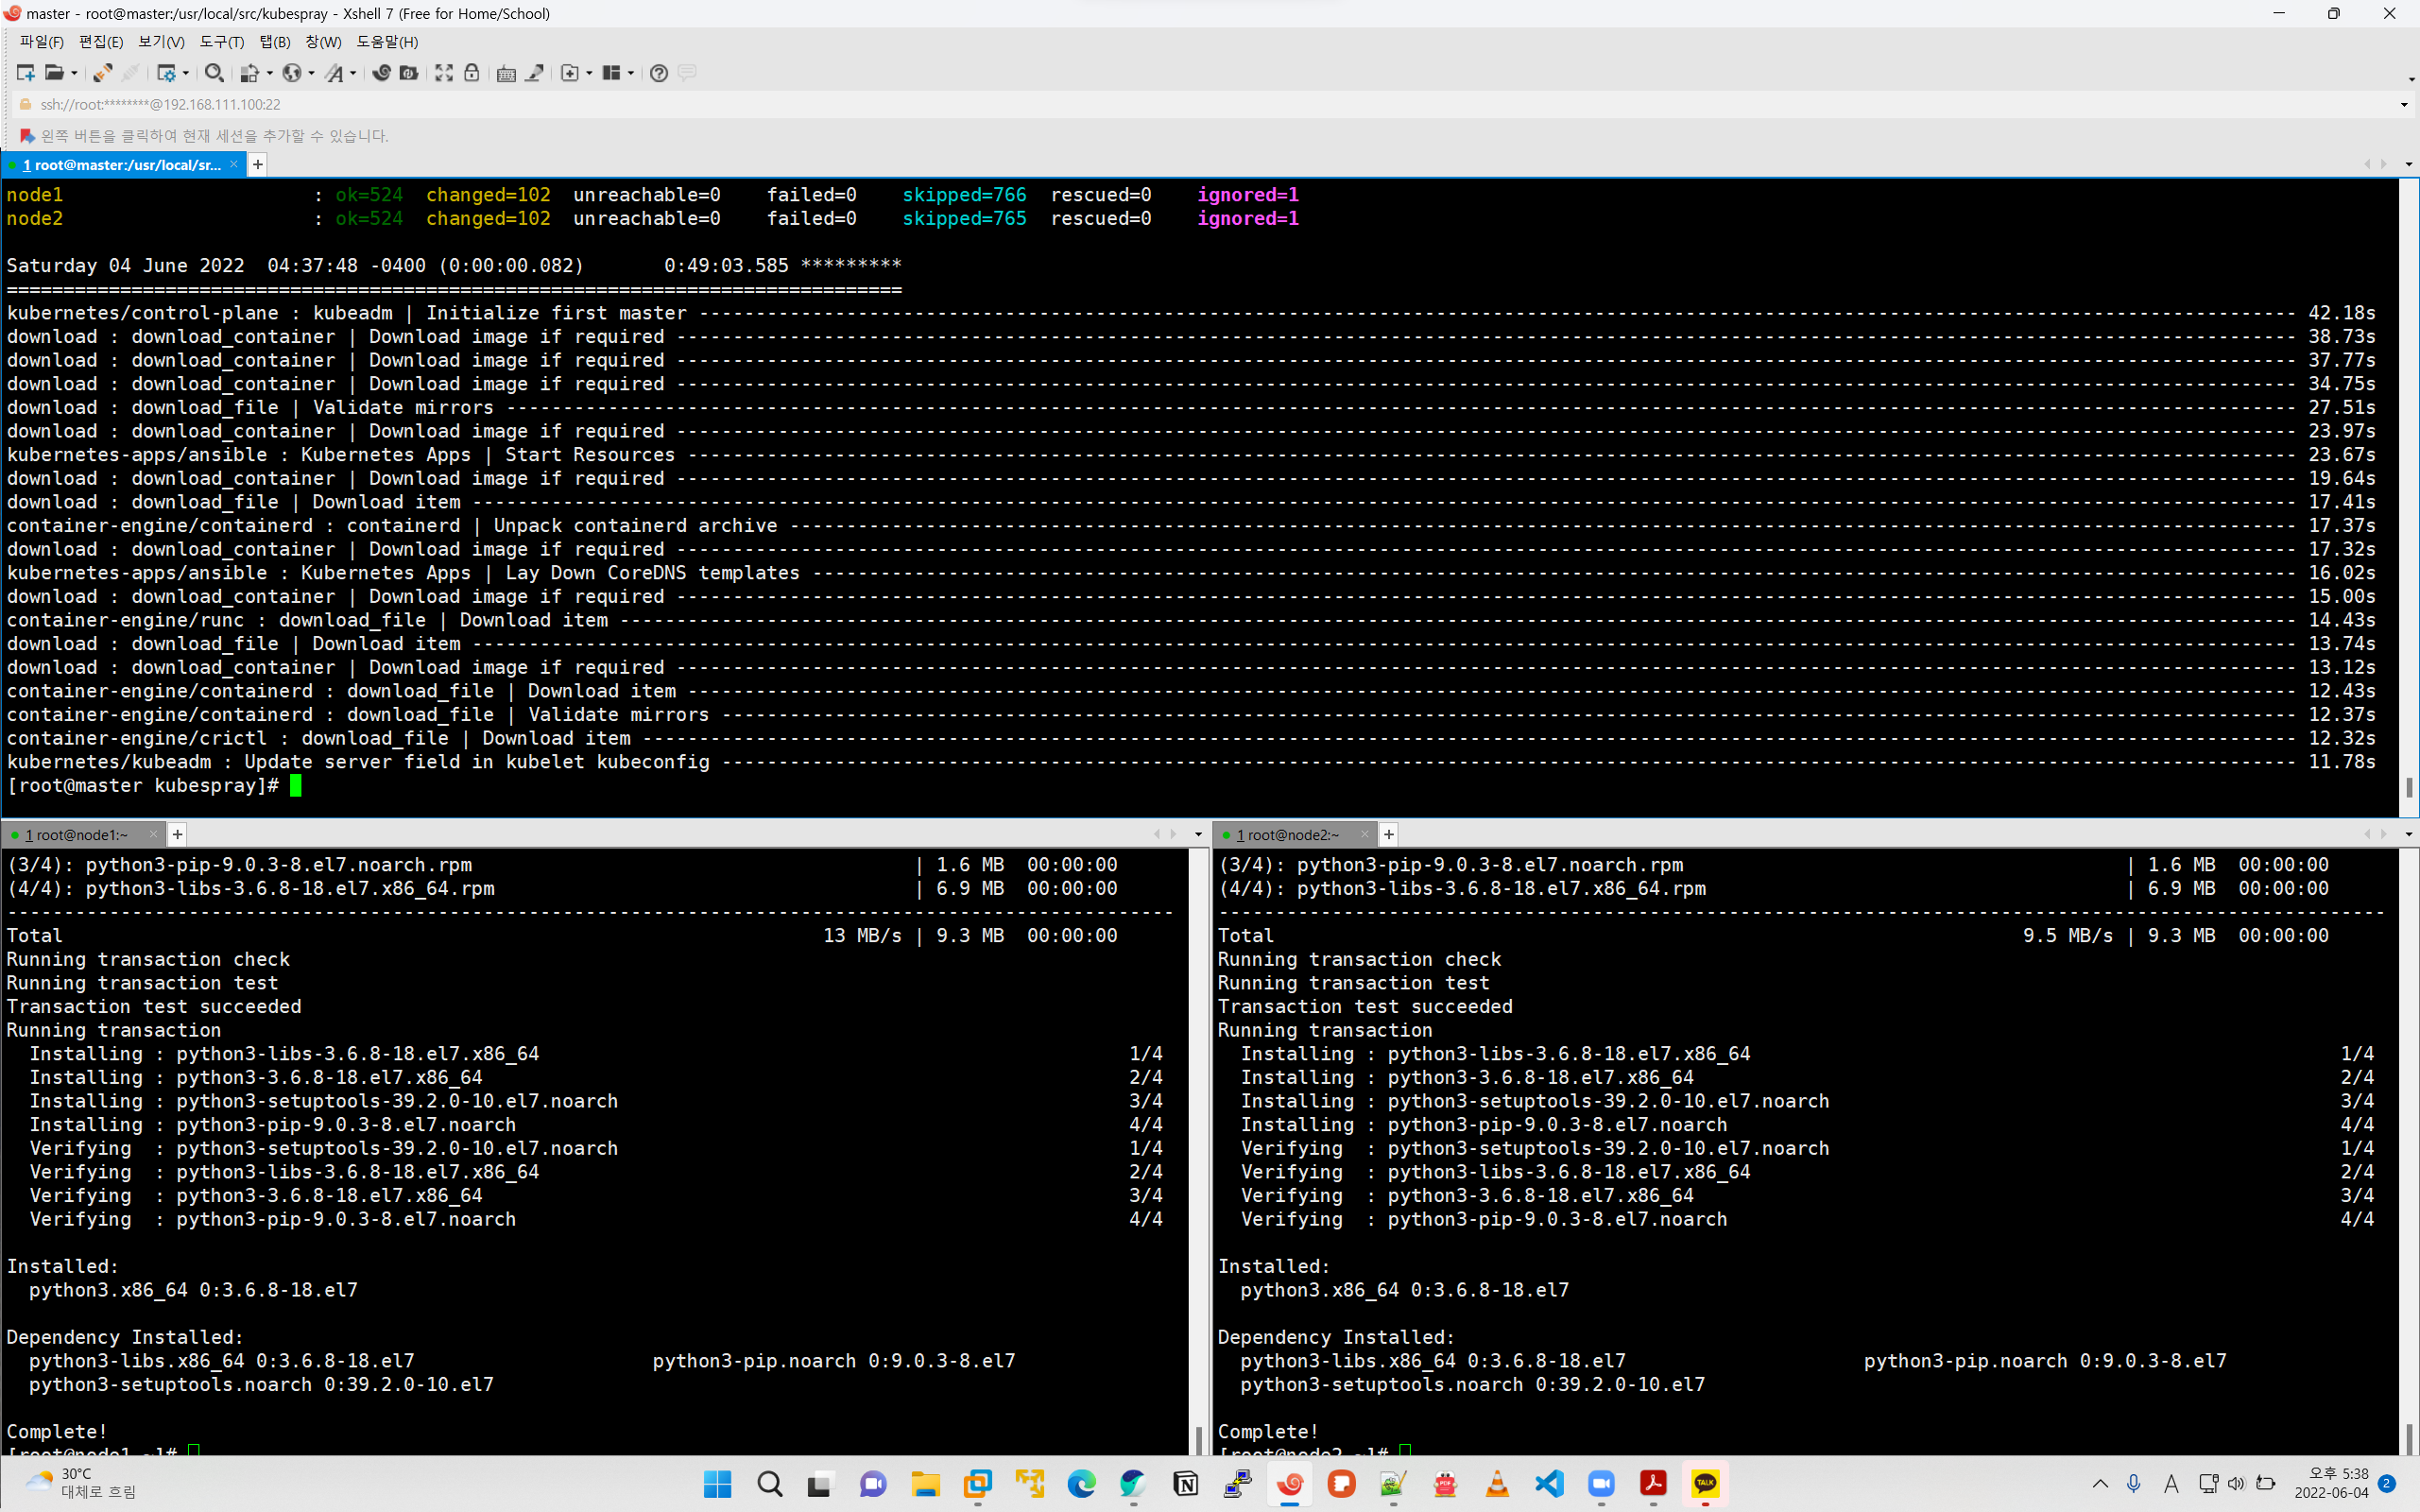Expand the font settings dropdown arrow
The width and height of the screenshot is (2420, 1512).
pos(353,73)
